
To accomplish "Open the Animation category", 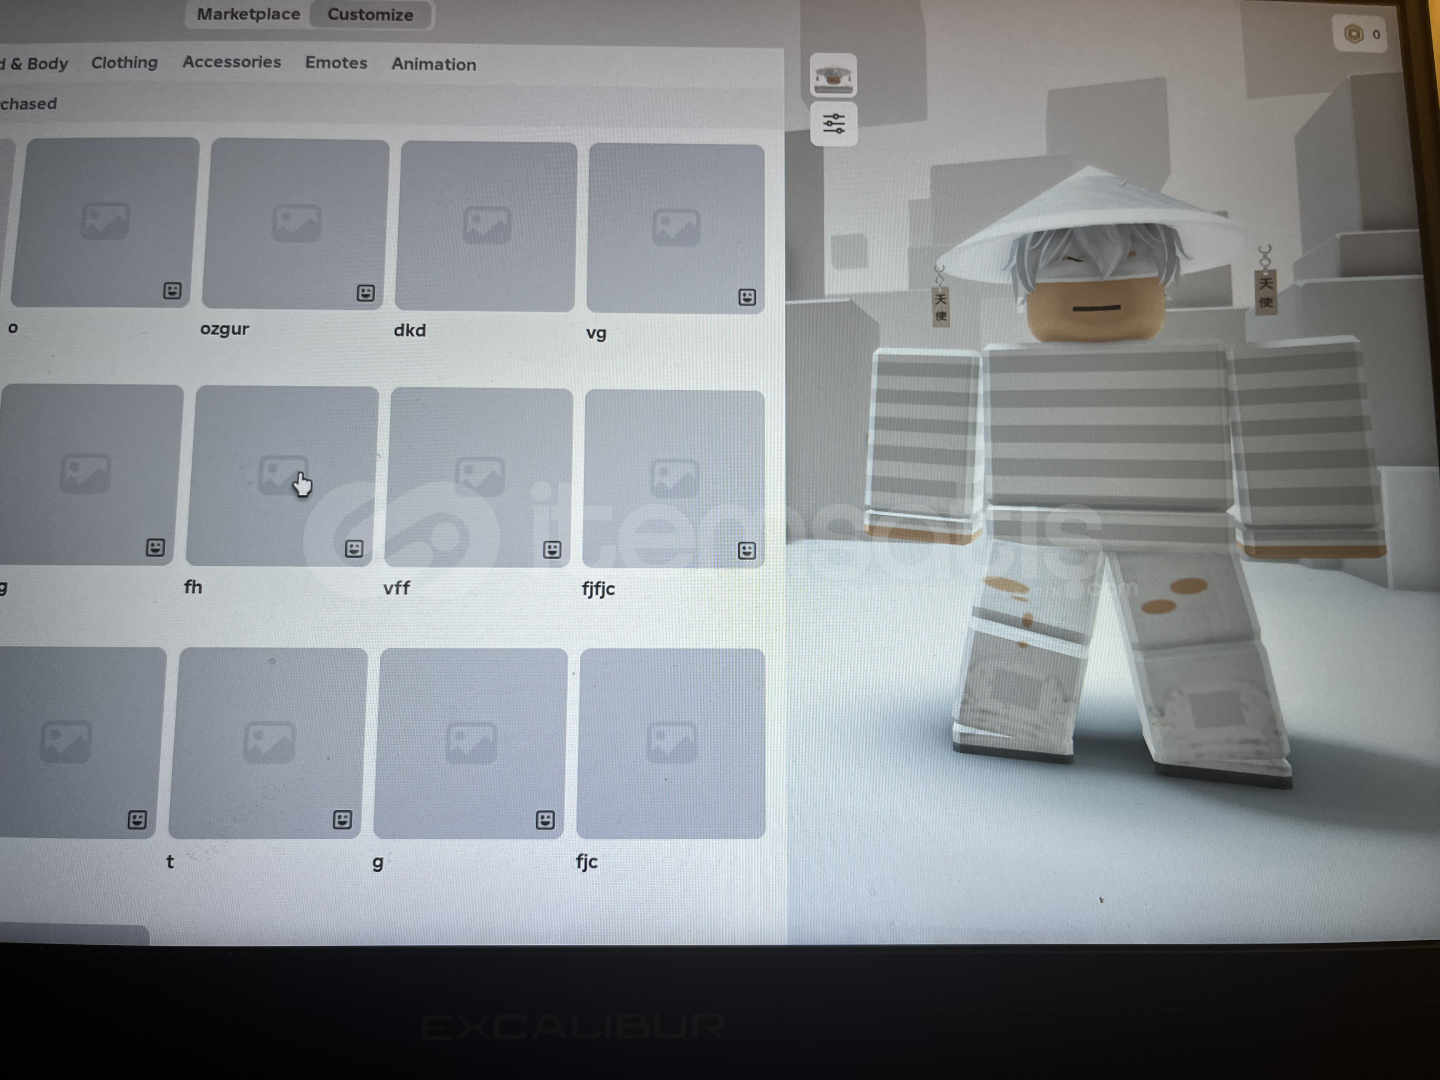I will pyautogui.click(x=433, y=64).
